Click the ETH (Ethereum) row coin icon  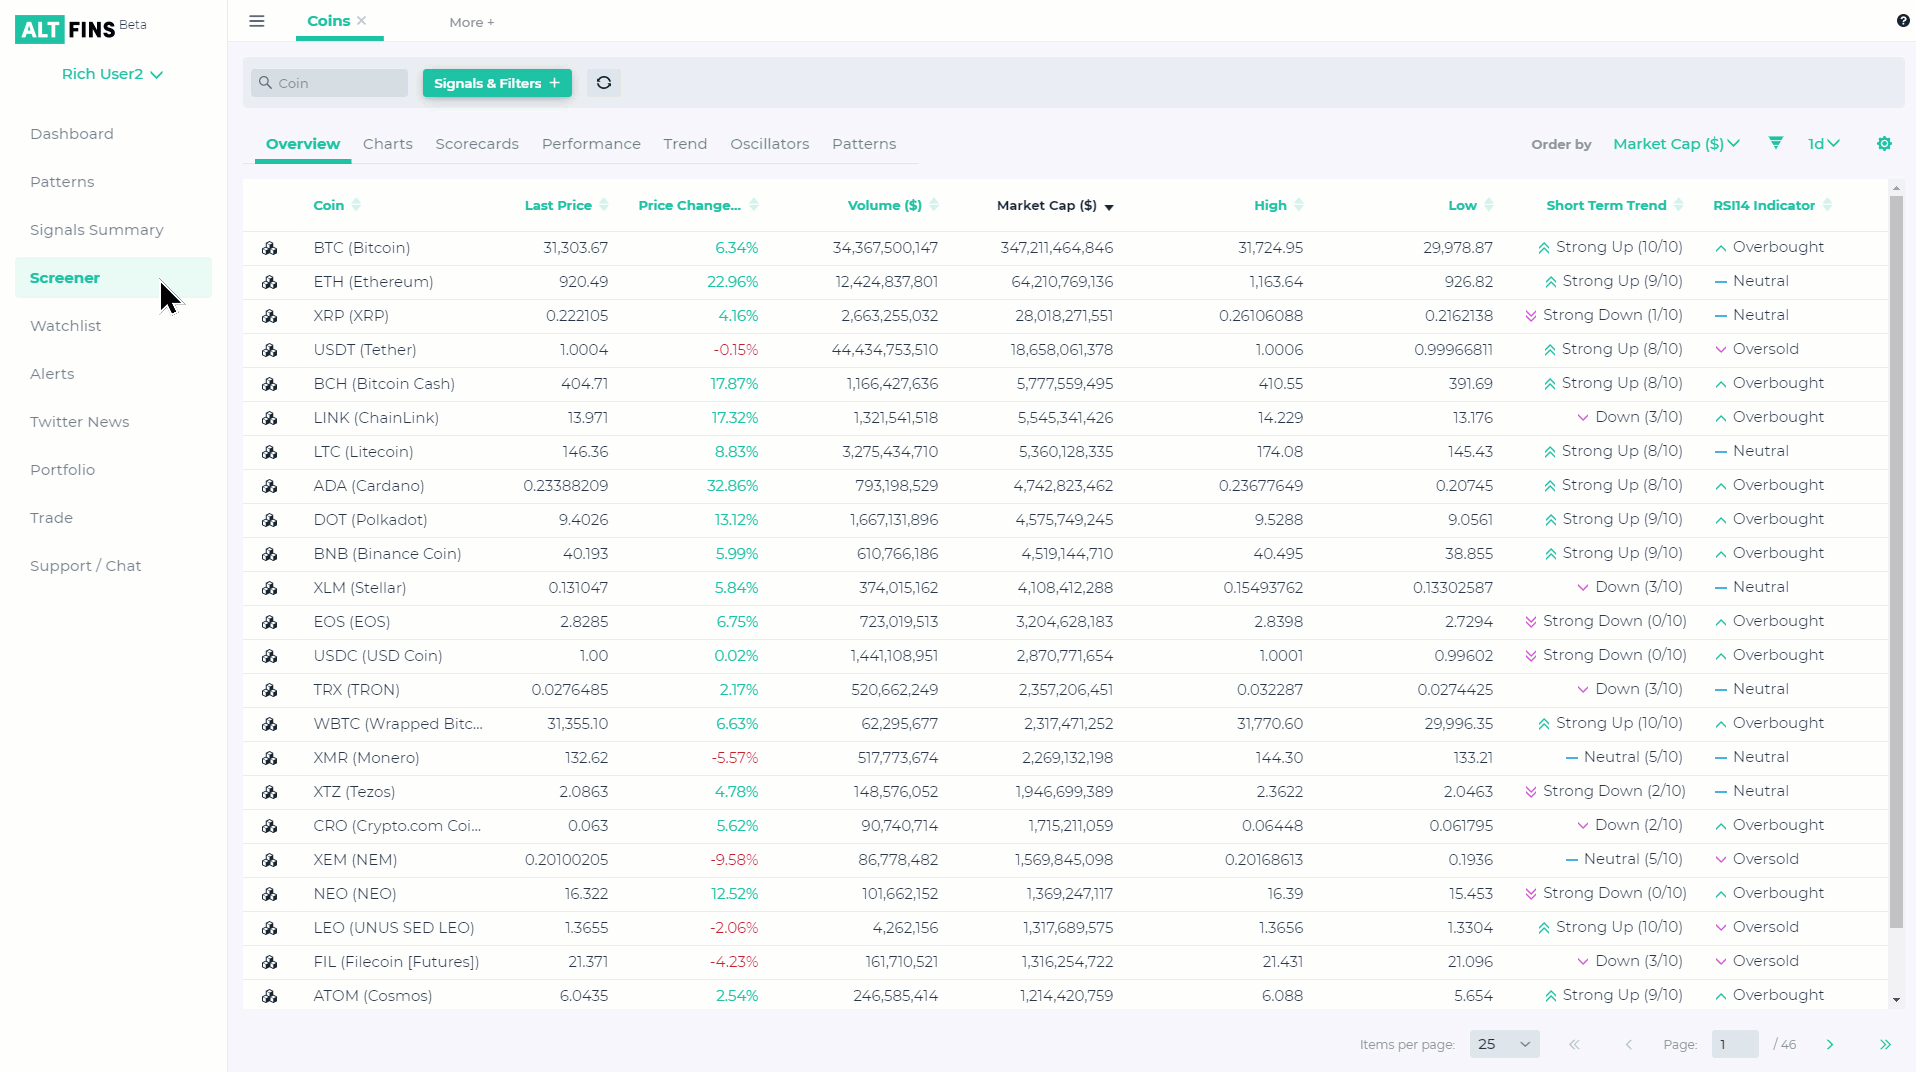click(270, 282)
